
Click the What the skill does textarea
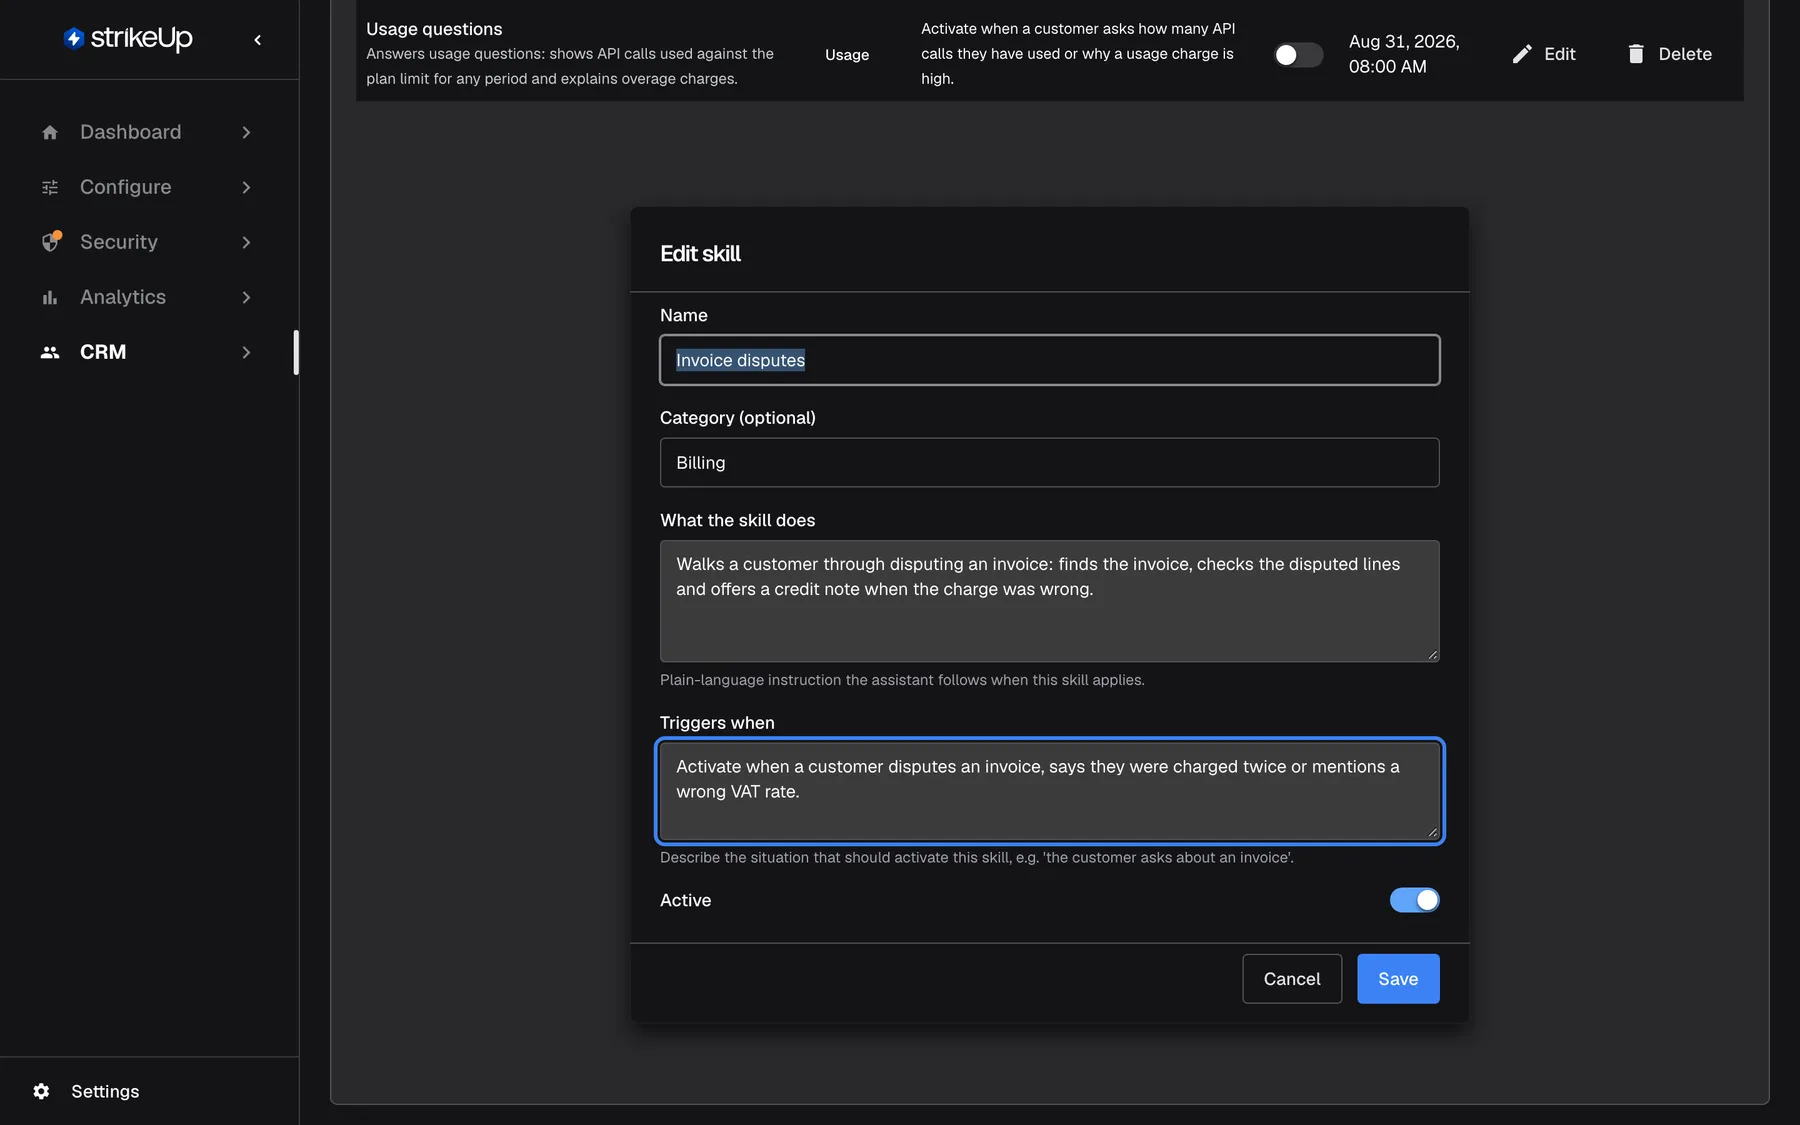tap(1049, 601)
